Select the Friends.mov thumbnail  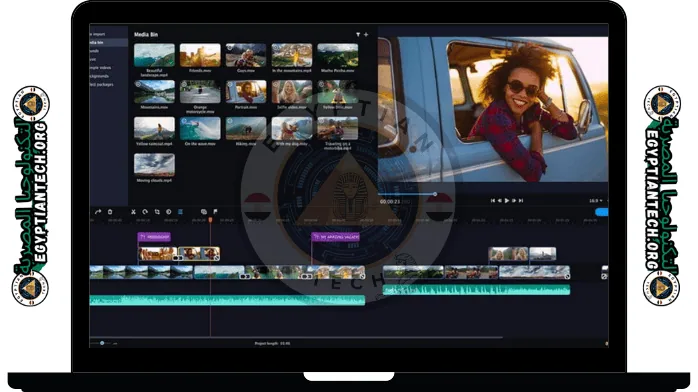pyautogui.click(x=200, y=56)
